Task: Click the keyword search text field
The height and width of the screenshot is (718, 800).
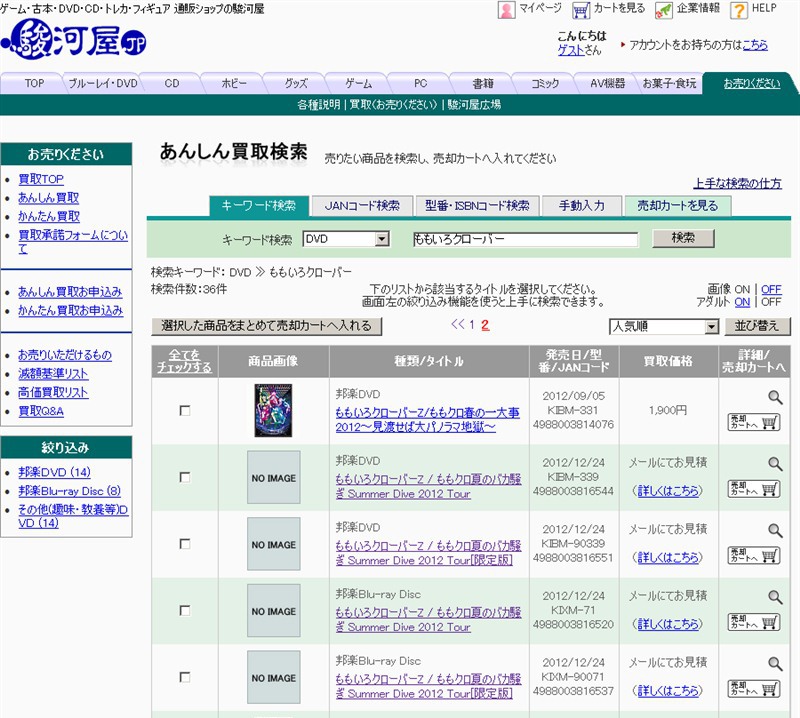Action: pos(525,239)
